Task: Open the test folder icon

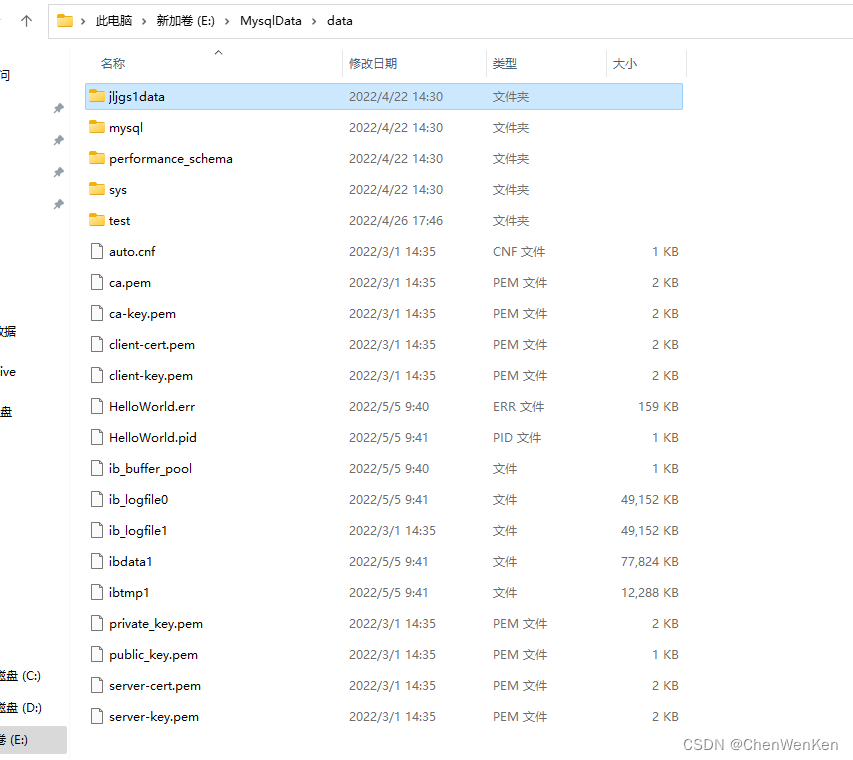Action: 97,220
